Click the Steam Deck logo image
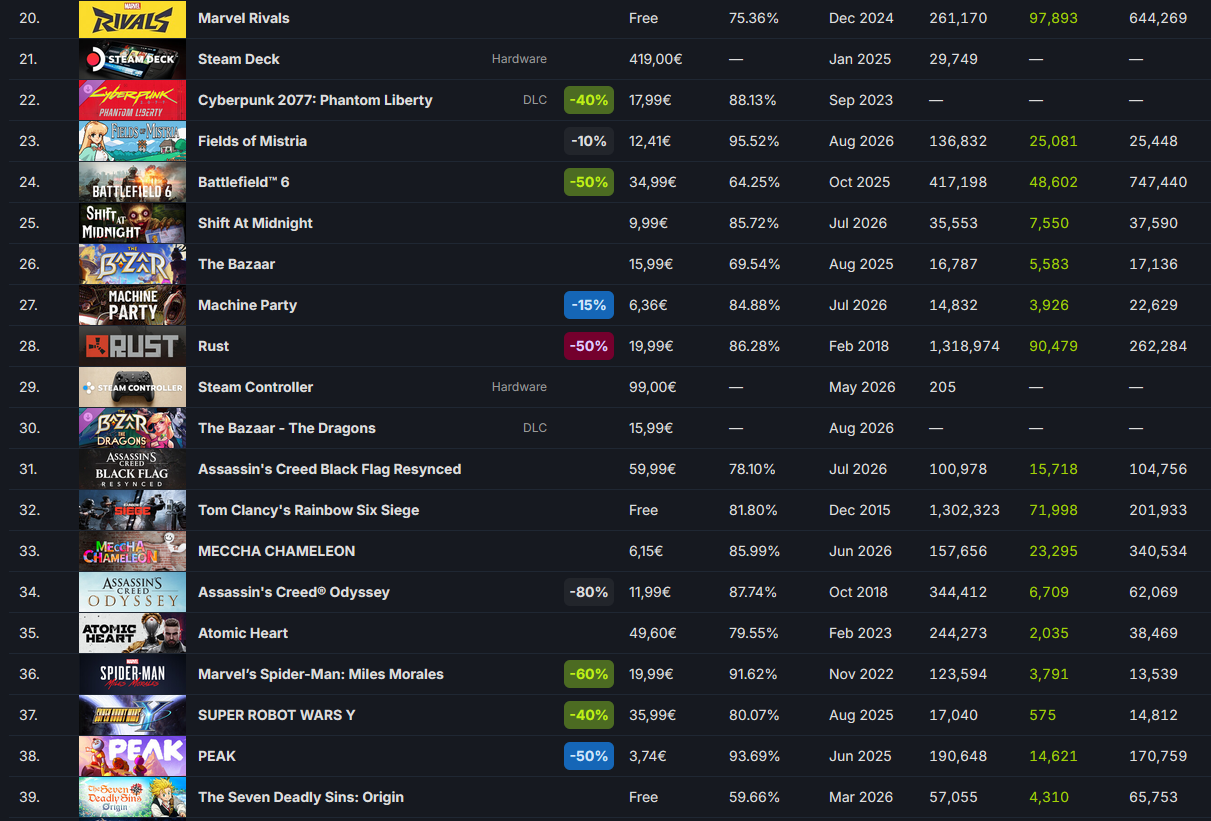Screen dimensions: 1211x821 click(132, 59)
